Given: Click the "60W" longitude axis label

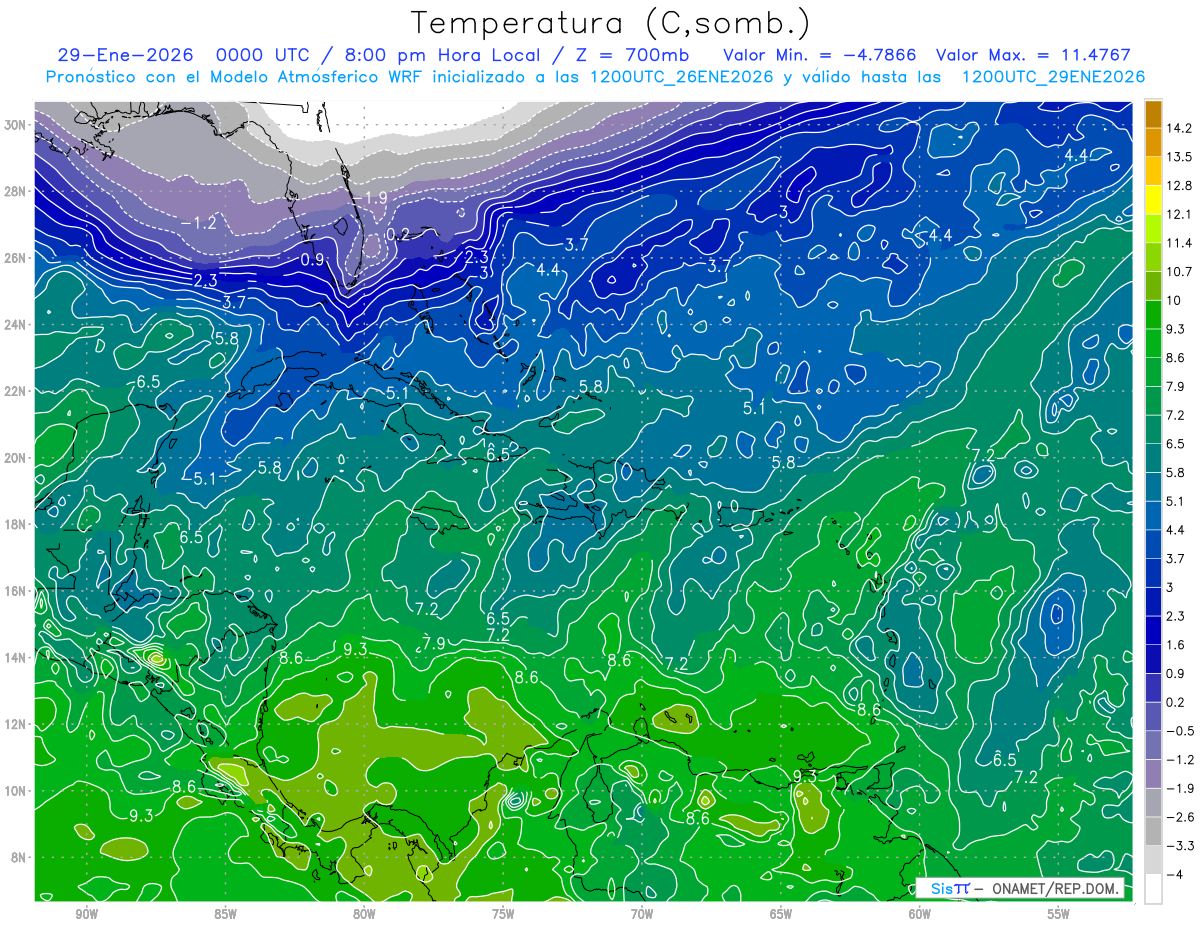Looking at the screenshot, I should pos(920,913).
